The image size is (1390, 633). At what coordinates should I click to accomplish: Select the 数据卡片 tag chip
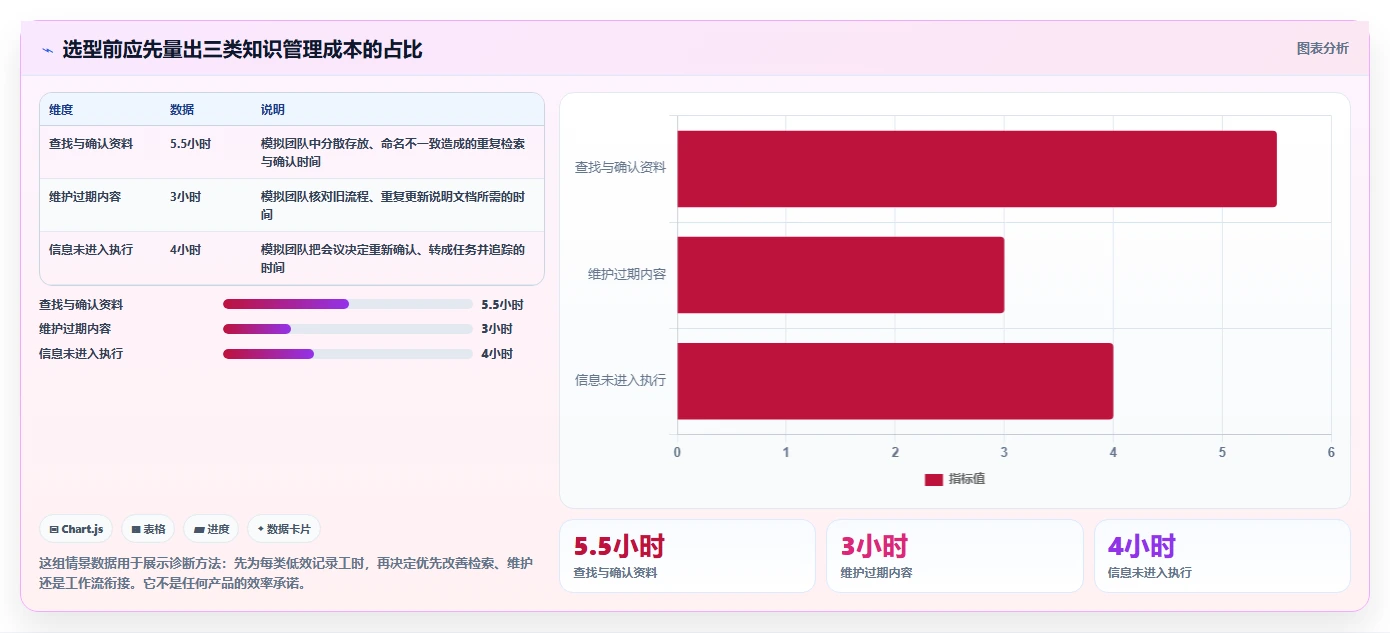point(284,529)
